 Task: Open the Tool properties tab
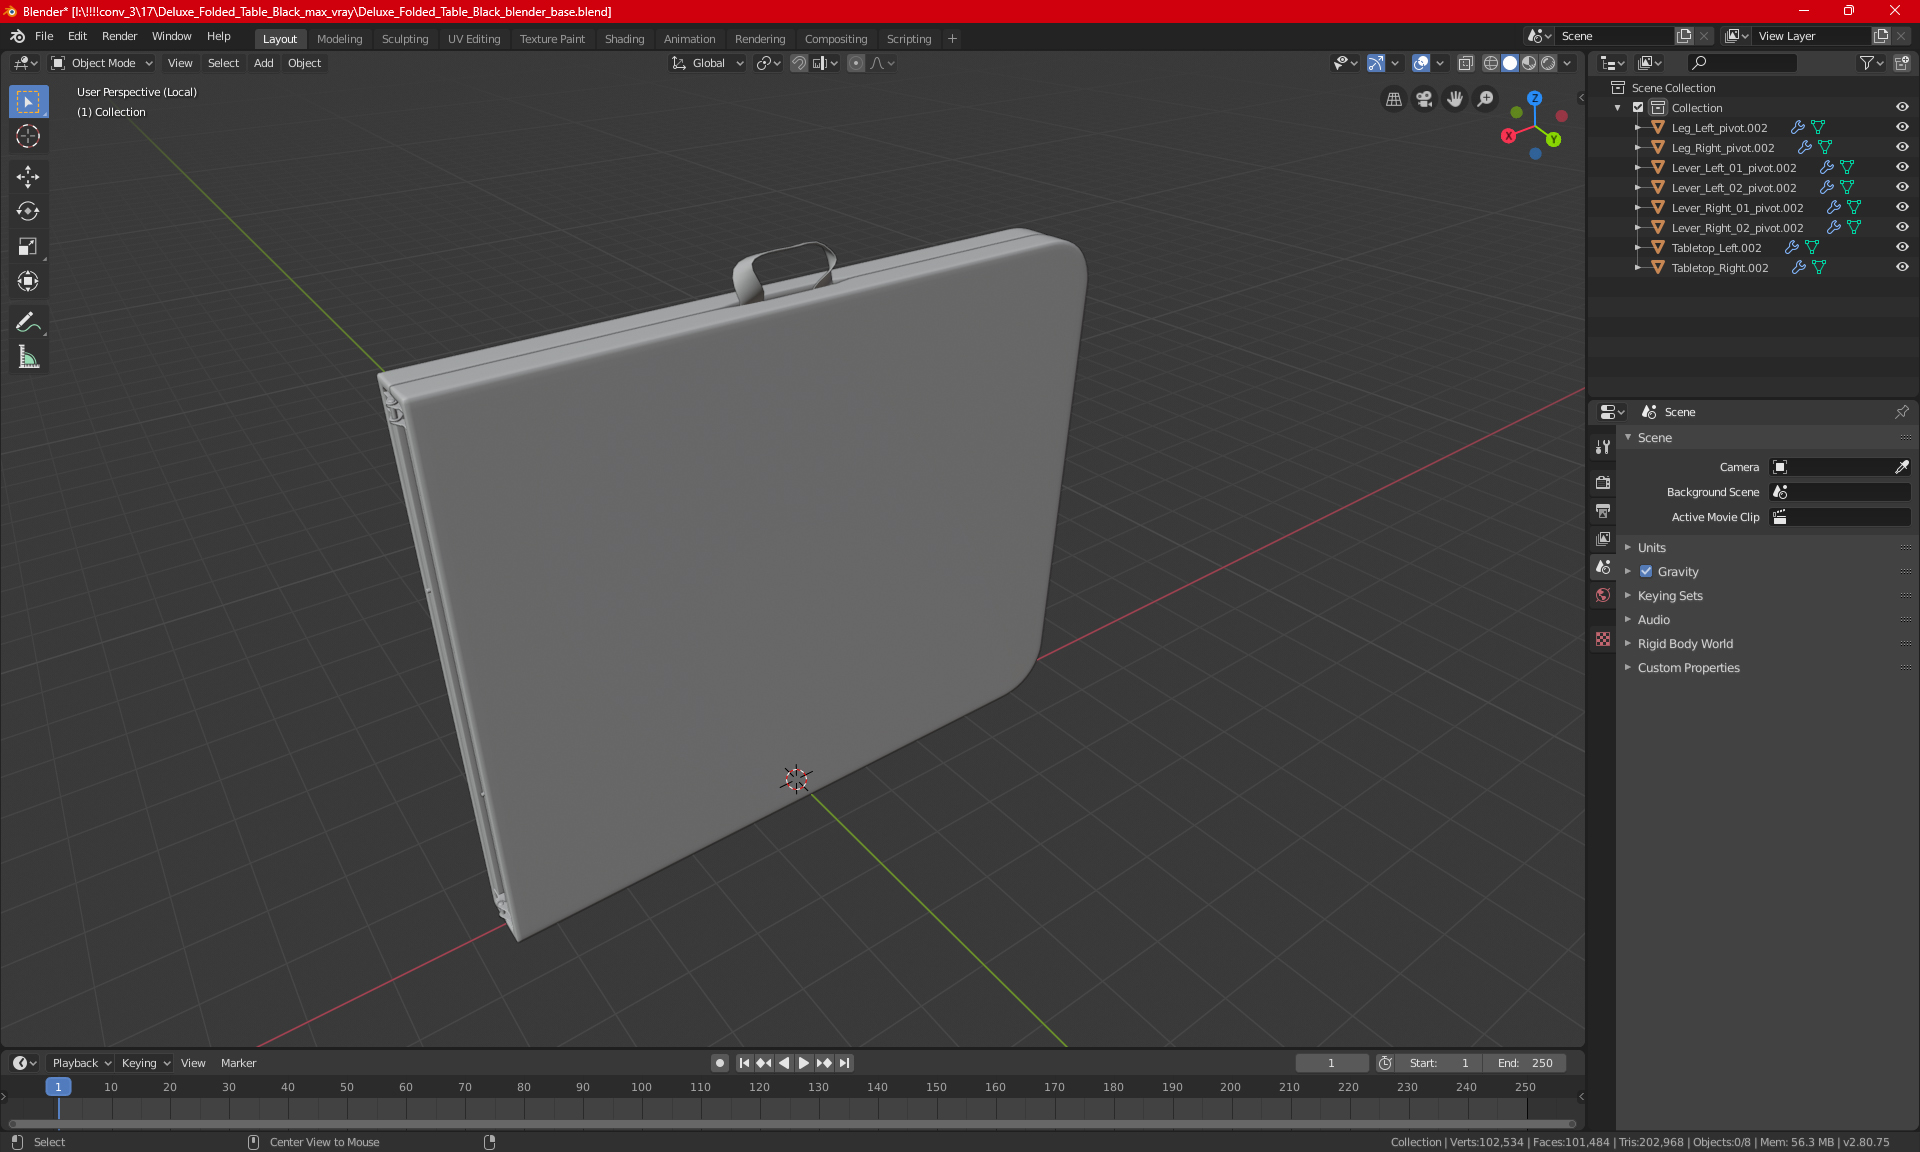[1603, 447]
